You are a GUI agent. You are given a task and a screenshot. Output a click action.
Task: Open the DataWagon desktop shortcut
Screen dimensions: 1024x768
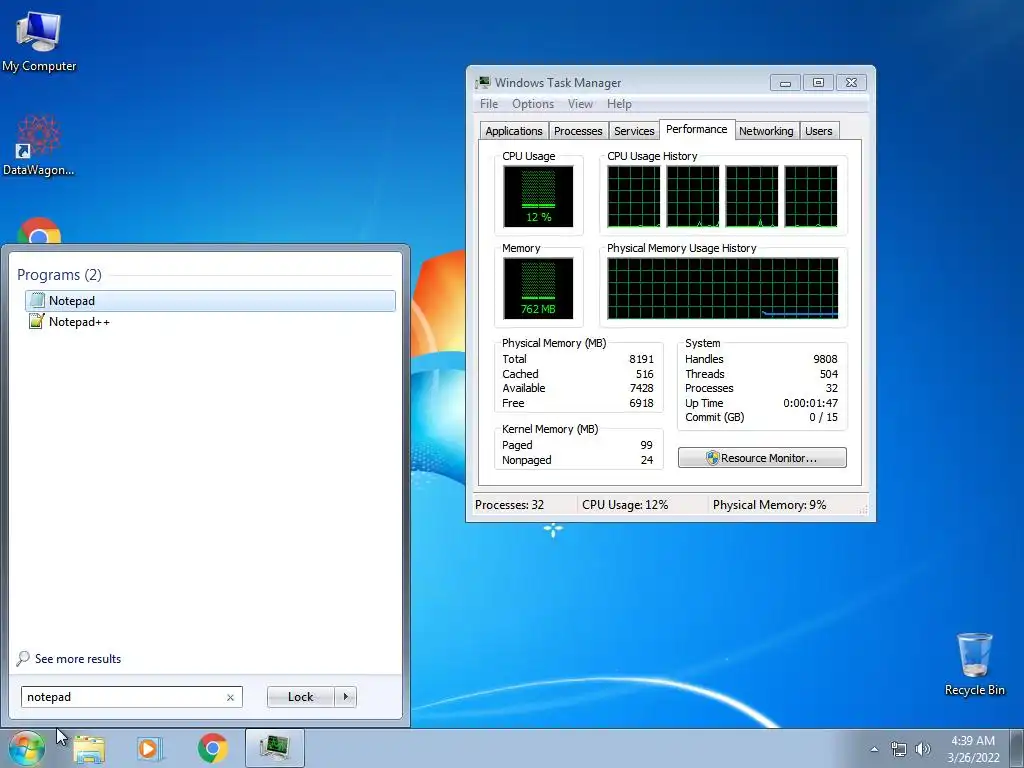pyautogui.click(x=38, y=145)
